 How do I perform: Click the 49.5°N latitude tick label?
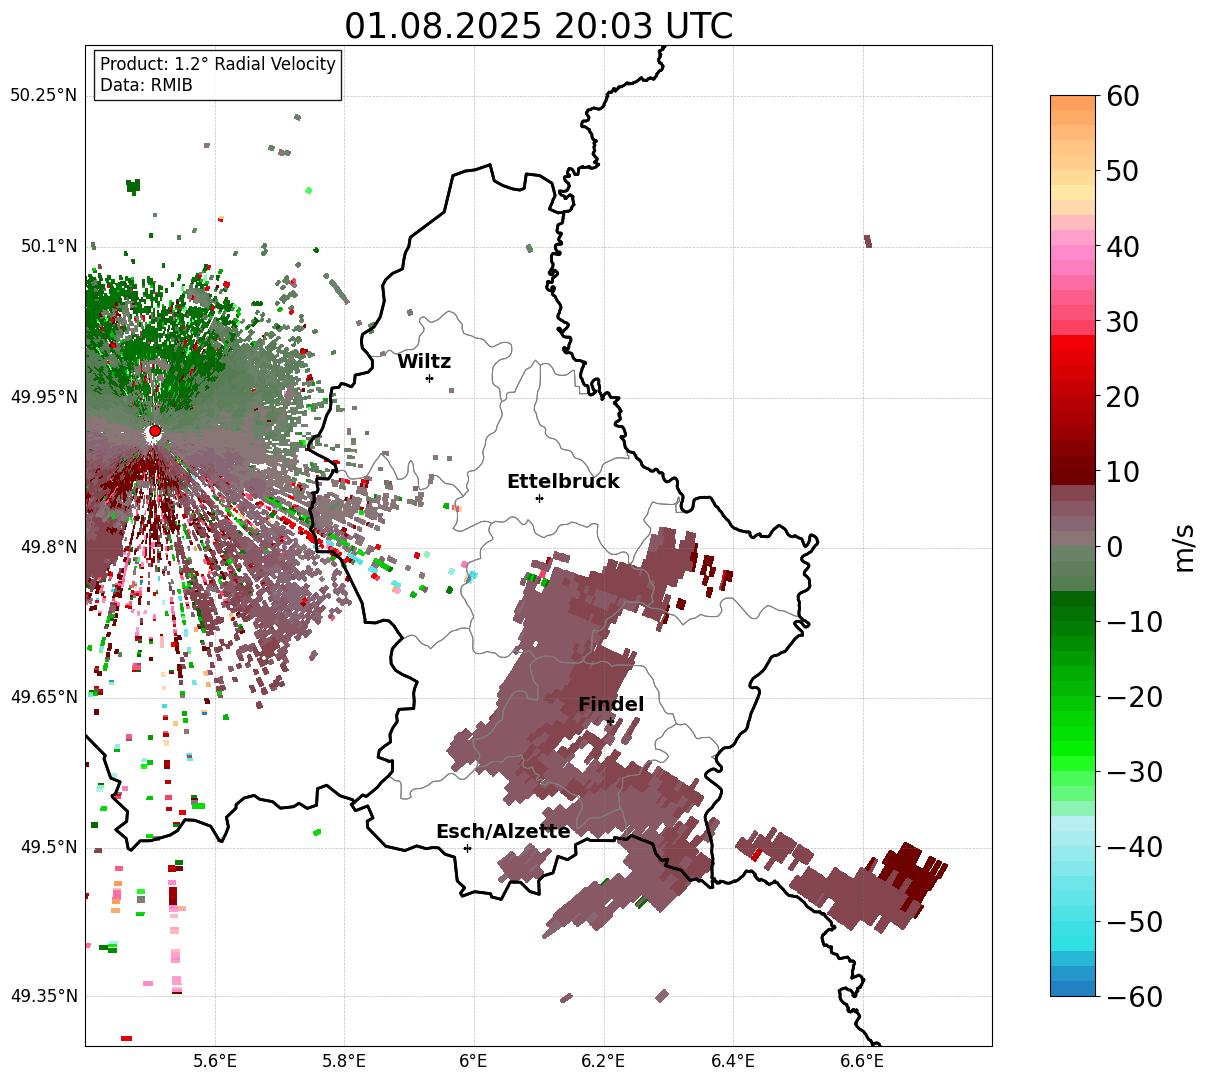(x=48, y=847)
